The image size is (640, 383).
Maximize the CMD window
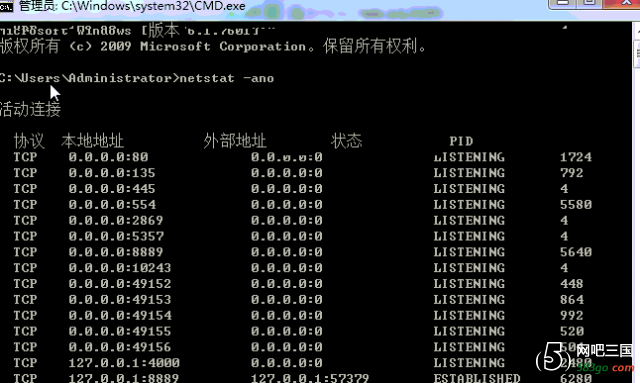589,3
